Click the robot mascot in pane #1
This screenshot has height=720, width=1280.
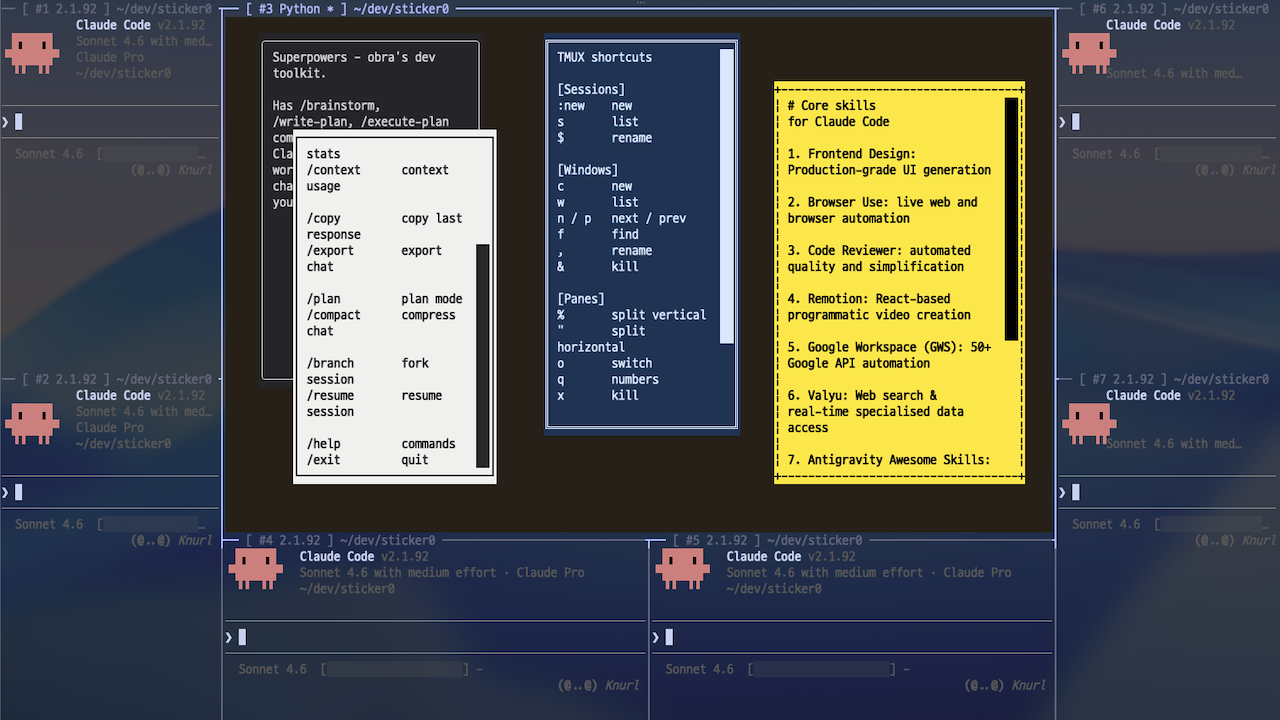(32, 52)
